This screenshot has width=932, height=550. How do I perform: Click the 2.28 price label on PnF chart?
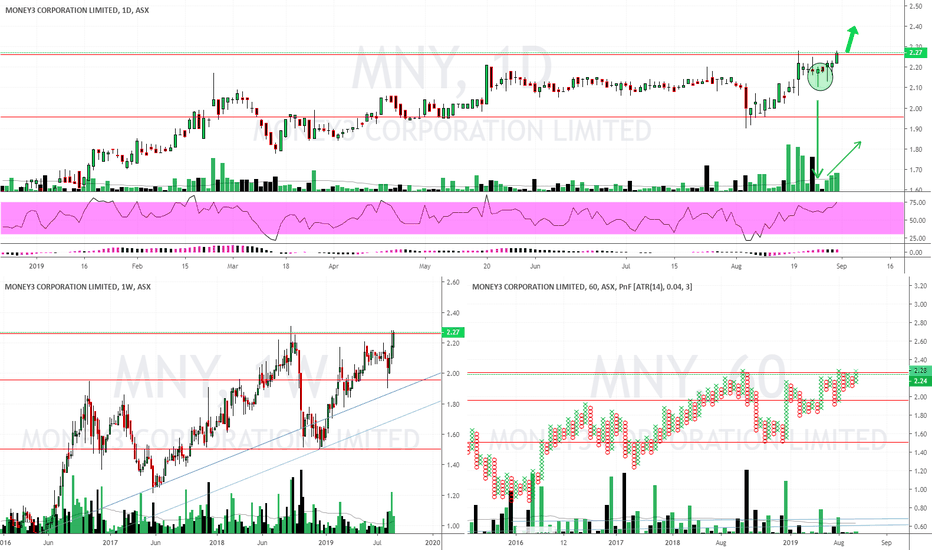920,371
